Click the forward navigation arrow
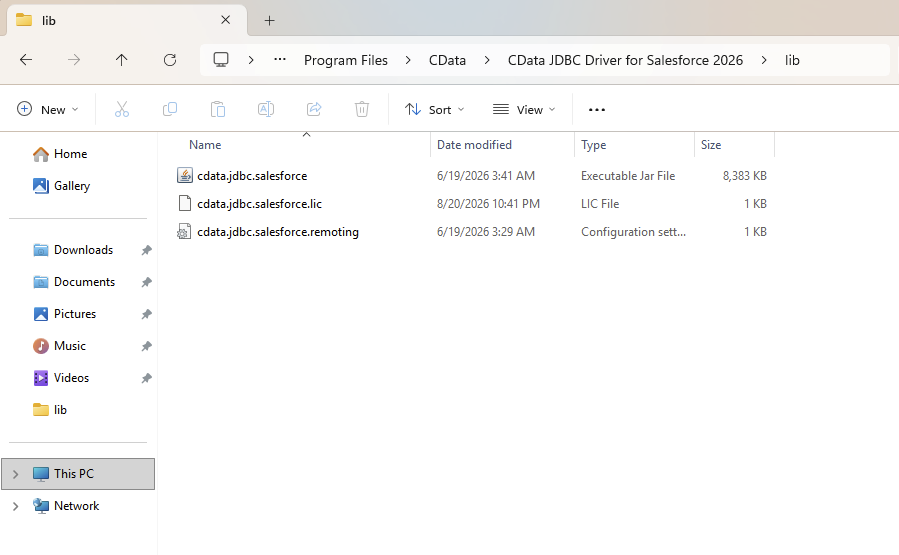899x555 pixels. point(74,60)
